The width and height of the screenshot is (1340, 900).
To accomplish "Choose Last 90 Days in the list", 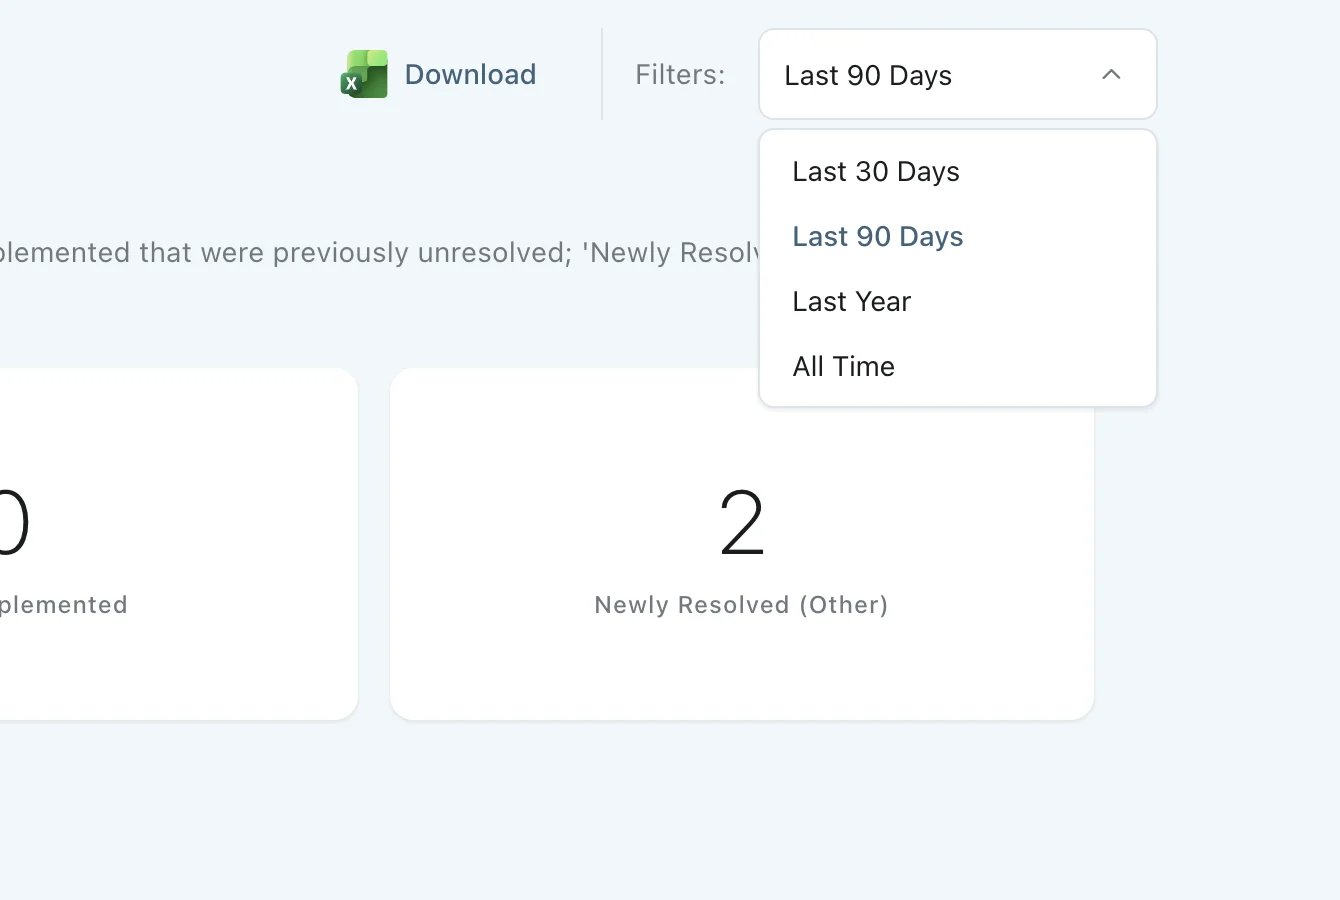I will click(958, 237).
